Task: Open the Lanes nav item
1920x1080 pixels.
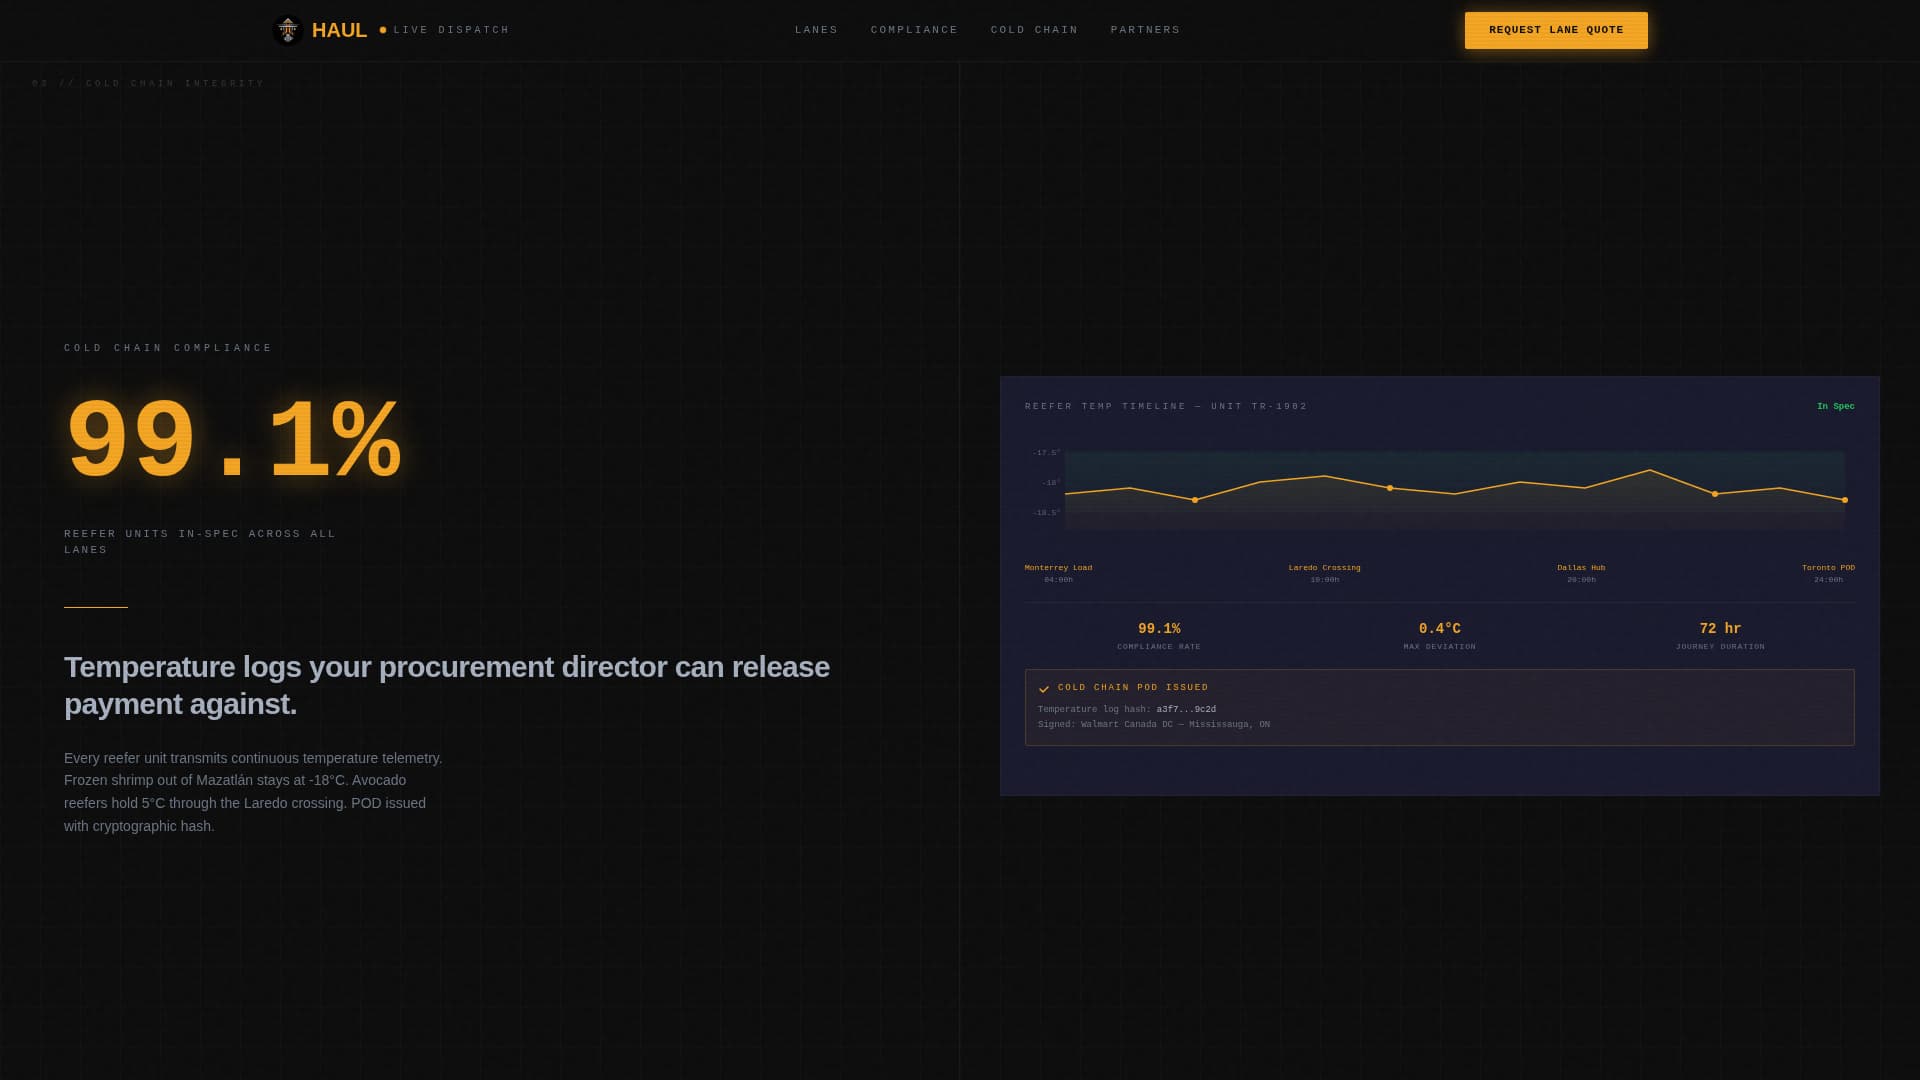Action: pyautogui.click(x=816, y=30)
